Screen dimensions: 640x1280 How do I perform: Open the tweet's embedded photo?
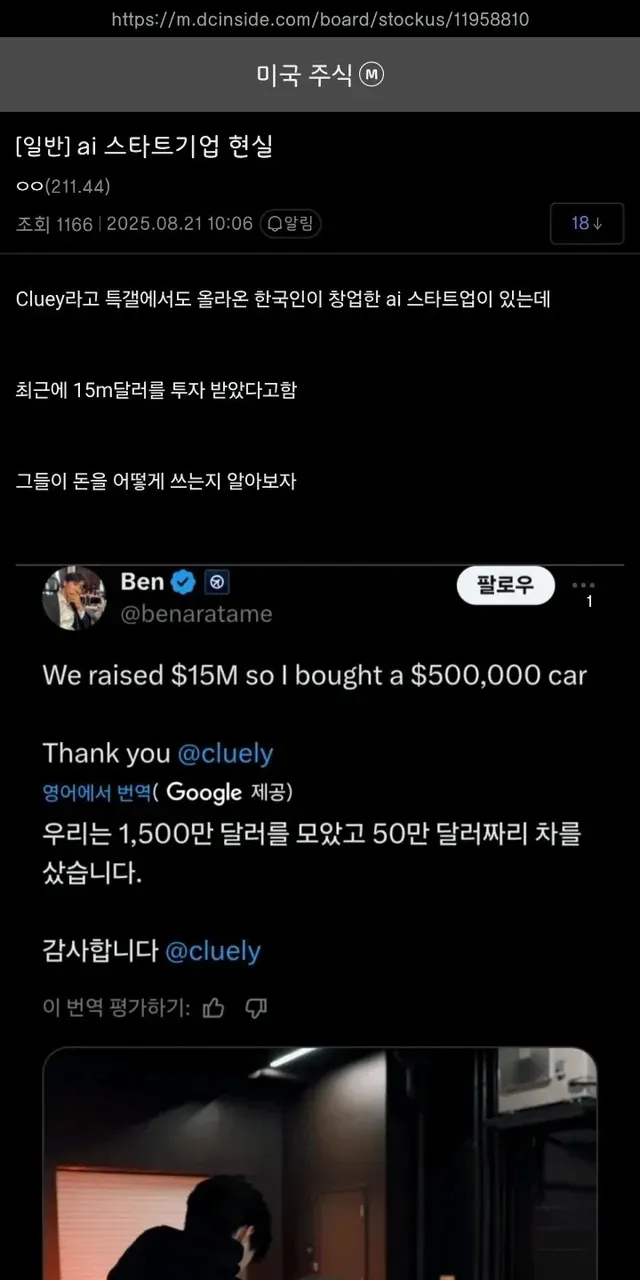pos(320,1165)
